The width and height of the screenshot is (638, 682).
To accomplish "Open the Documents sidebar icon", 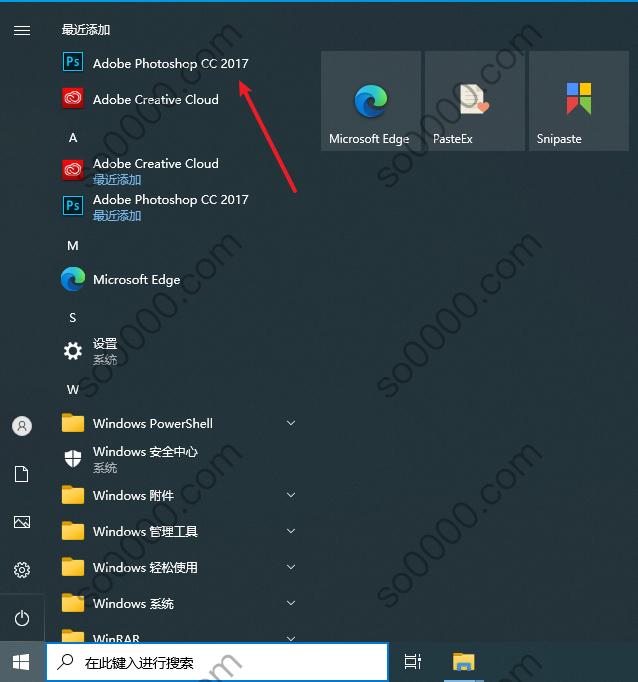I will click(22, 474).
